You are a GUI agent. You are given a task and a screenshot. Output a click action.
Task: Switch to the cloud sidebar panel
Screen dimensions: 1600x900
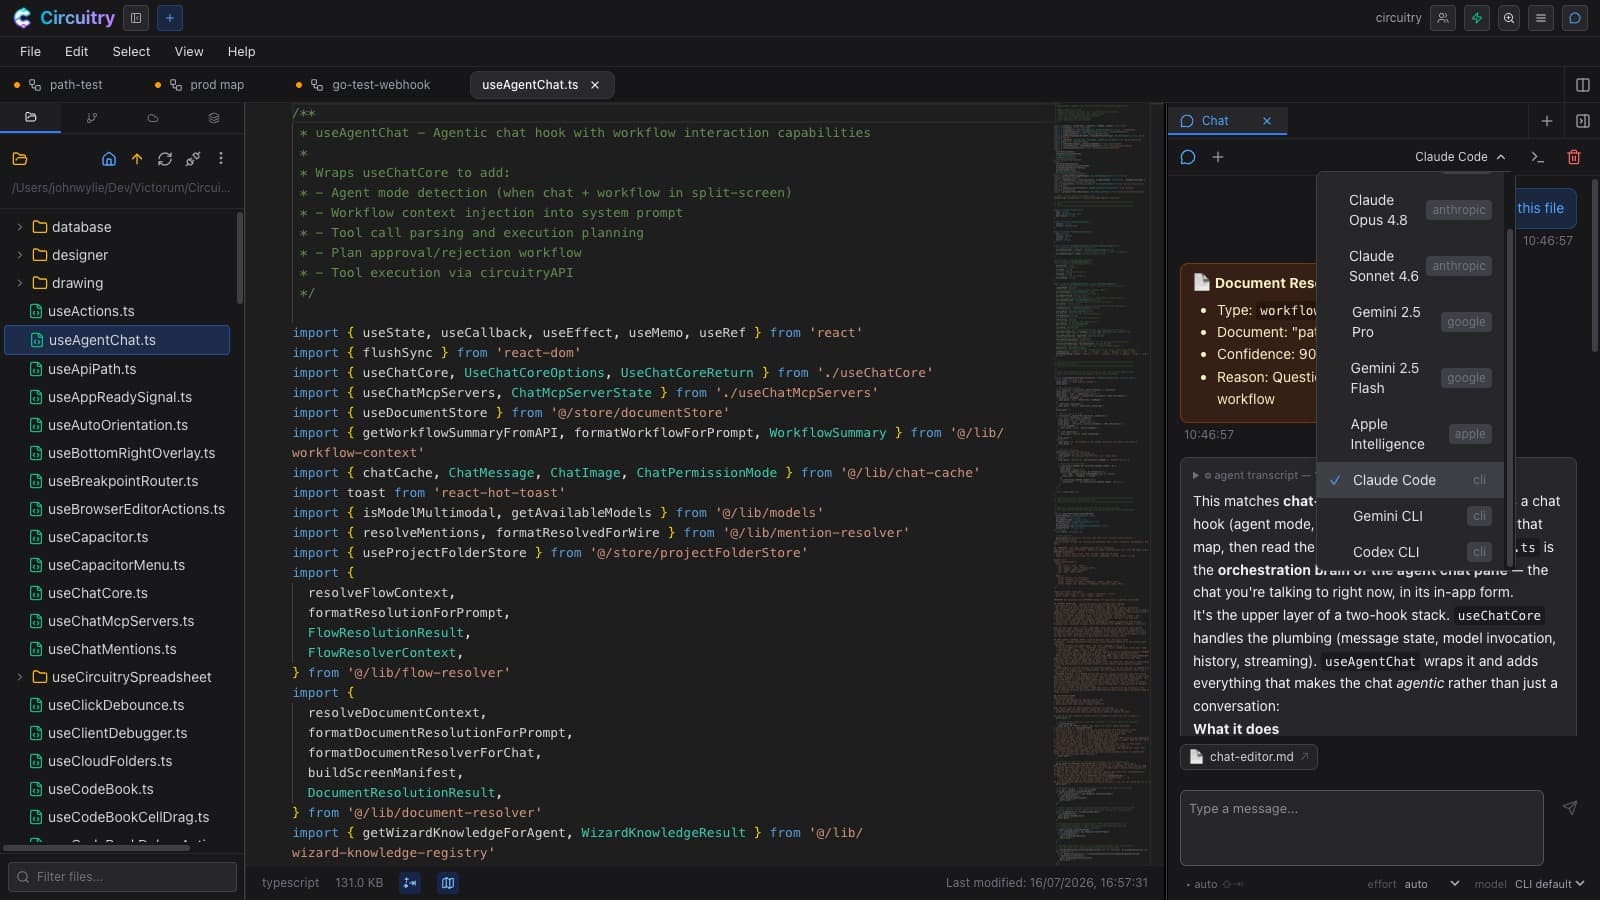pyautogui.click(x=153, y=118)
